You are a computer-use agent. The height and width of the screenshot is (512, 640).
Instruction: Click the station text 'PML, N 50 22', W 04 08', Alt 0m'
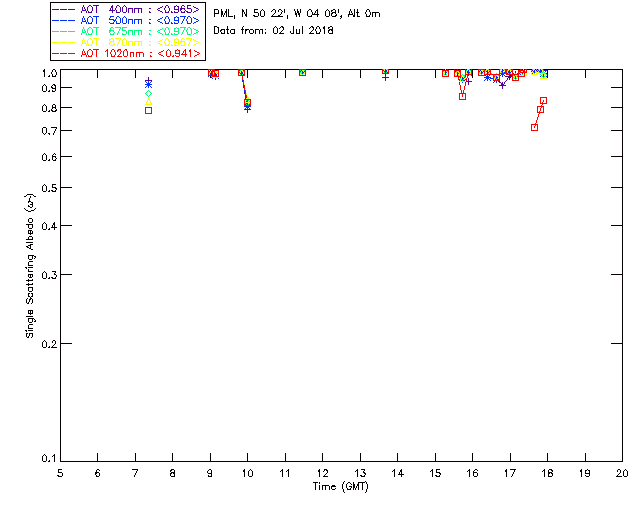297,14
